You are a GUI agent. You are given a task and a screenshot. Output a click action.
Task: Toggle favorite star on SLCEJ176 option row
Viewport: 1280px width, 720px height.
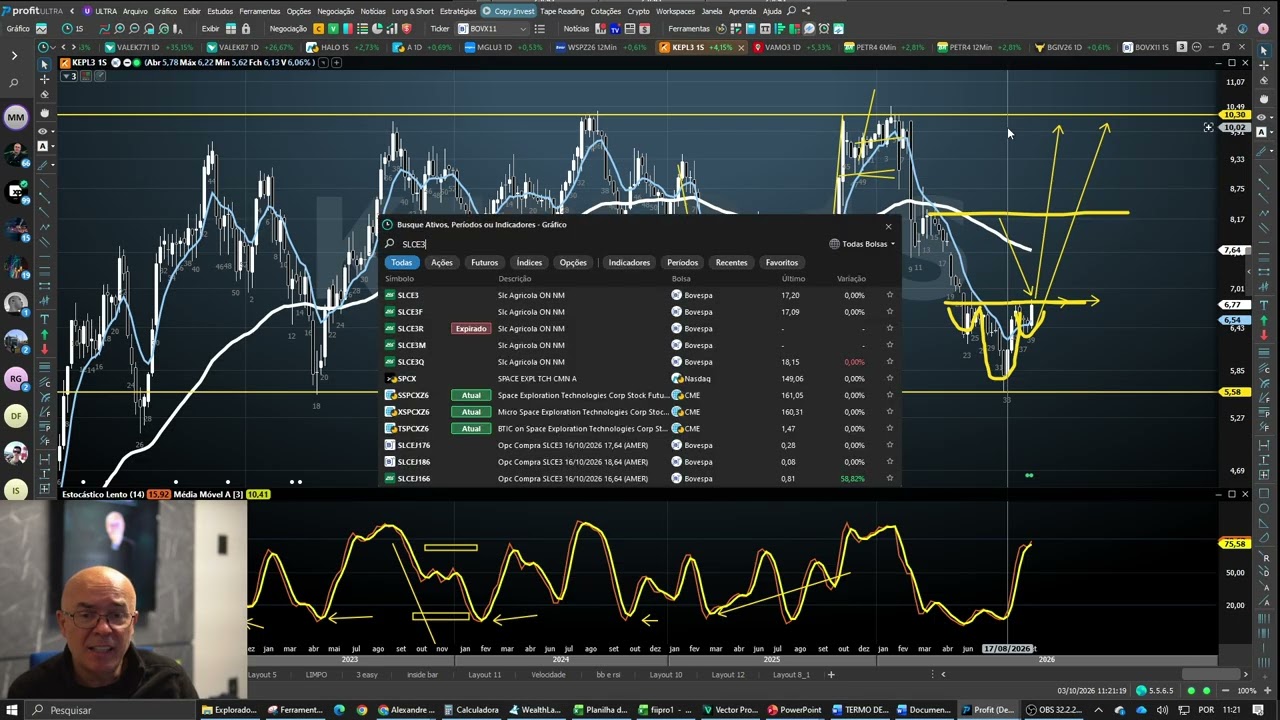(x=889, y=445)
